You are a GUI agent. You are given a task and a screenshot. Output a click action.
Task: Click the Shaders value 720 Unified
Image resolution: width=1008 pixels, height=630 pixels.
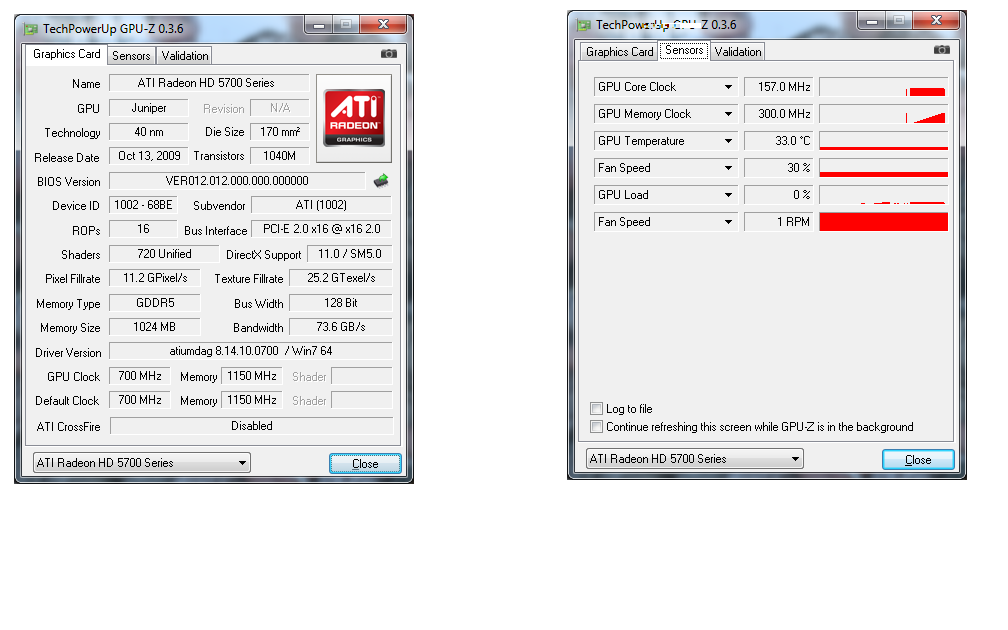pos(164,254)
